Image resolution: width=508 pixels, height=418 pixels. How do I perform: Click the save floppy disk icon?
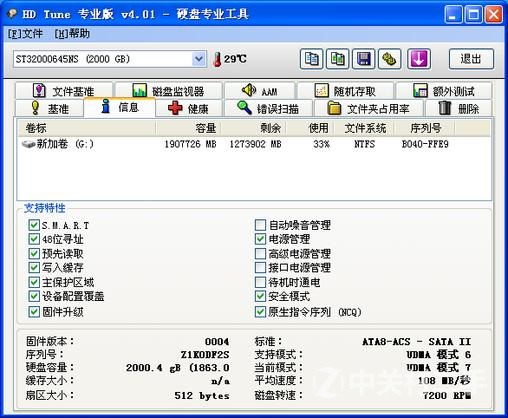pos(363,59)
